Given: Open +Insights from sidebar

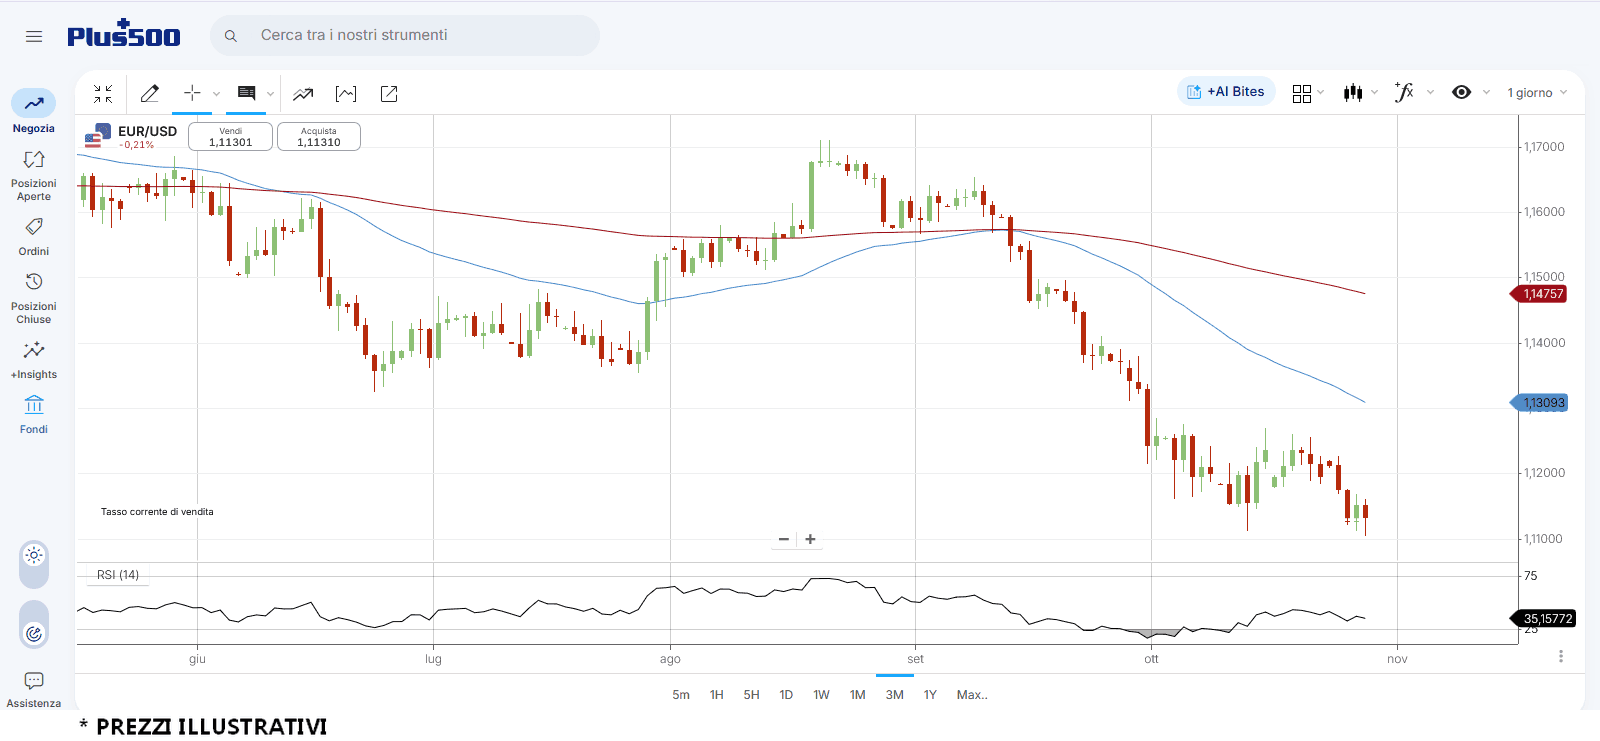Looking at the screenshot, I should [34, 360].
